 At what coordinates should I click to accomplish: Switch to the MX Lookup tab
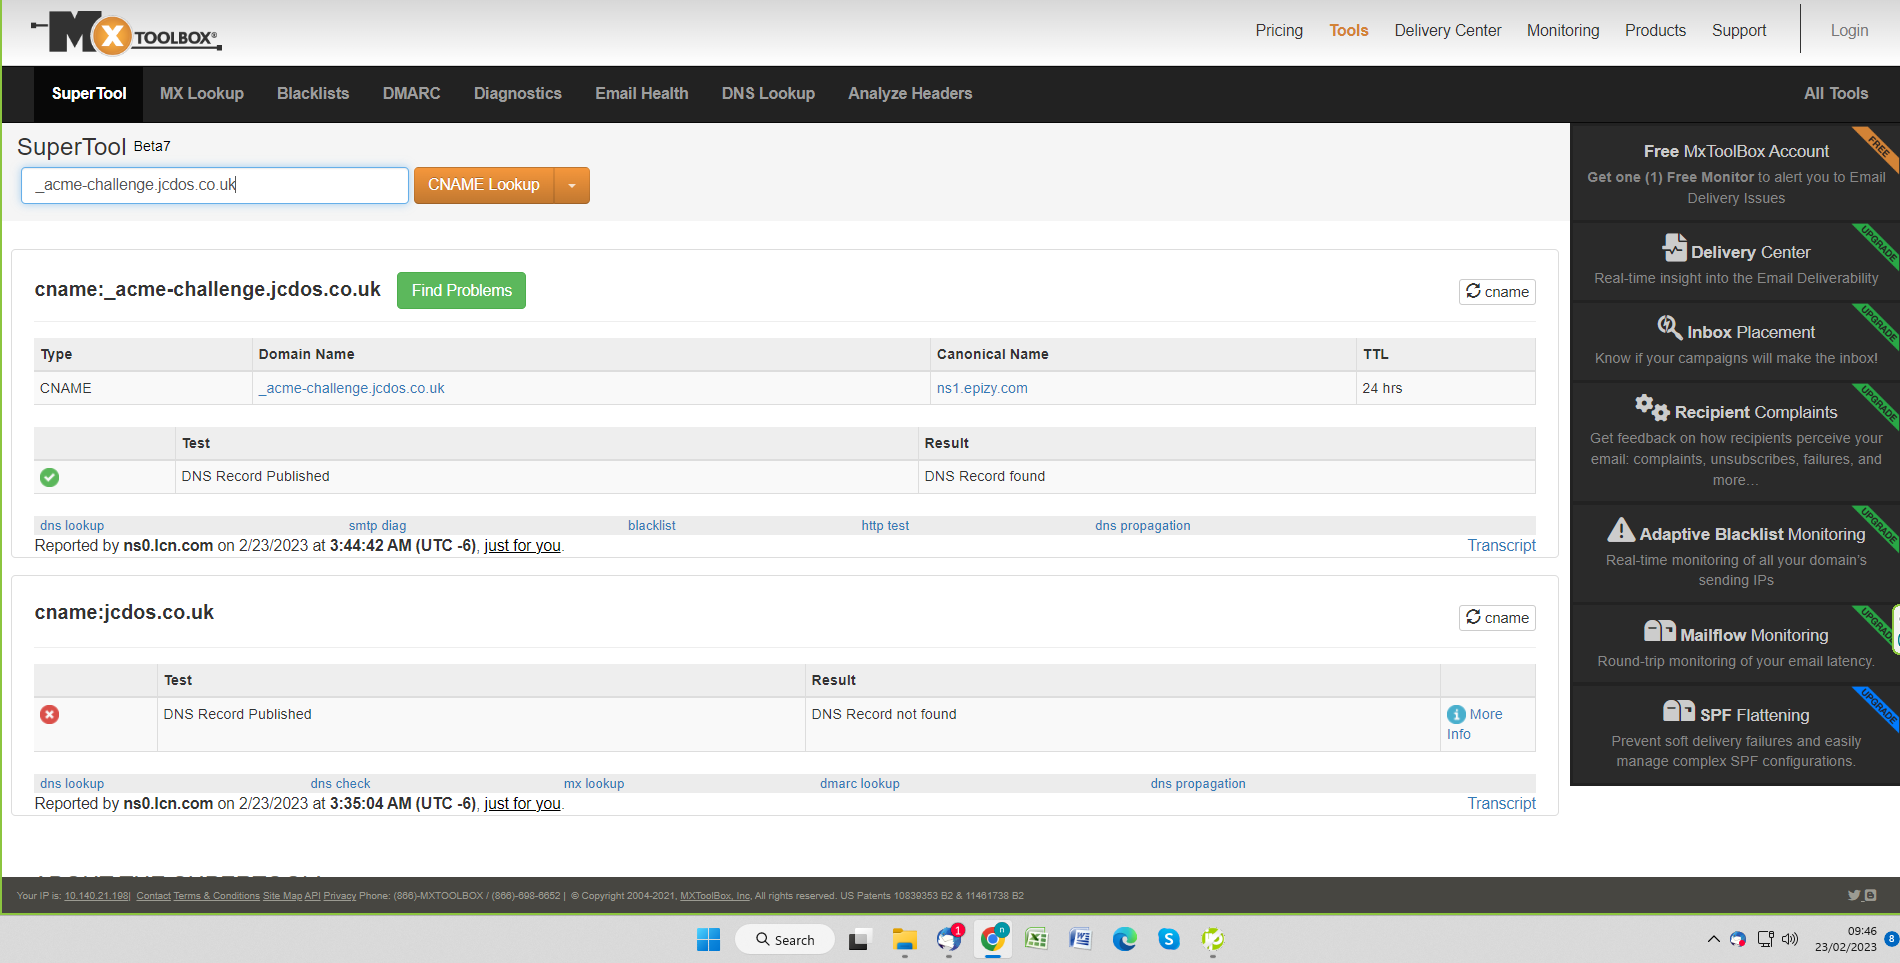click(x=202, y=94)
